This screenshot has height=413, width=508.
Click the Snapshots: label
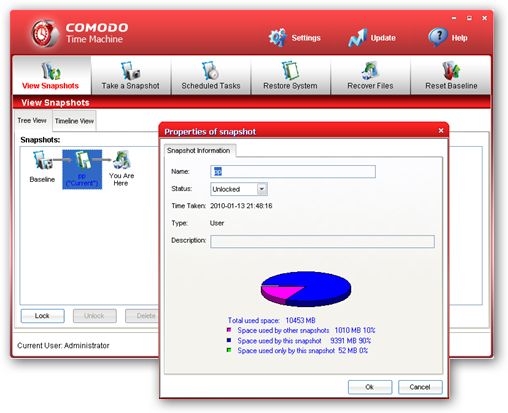[40, 140]
